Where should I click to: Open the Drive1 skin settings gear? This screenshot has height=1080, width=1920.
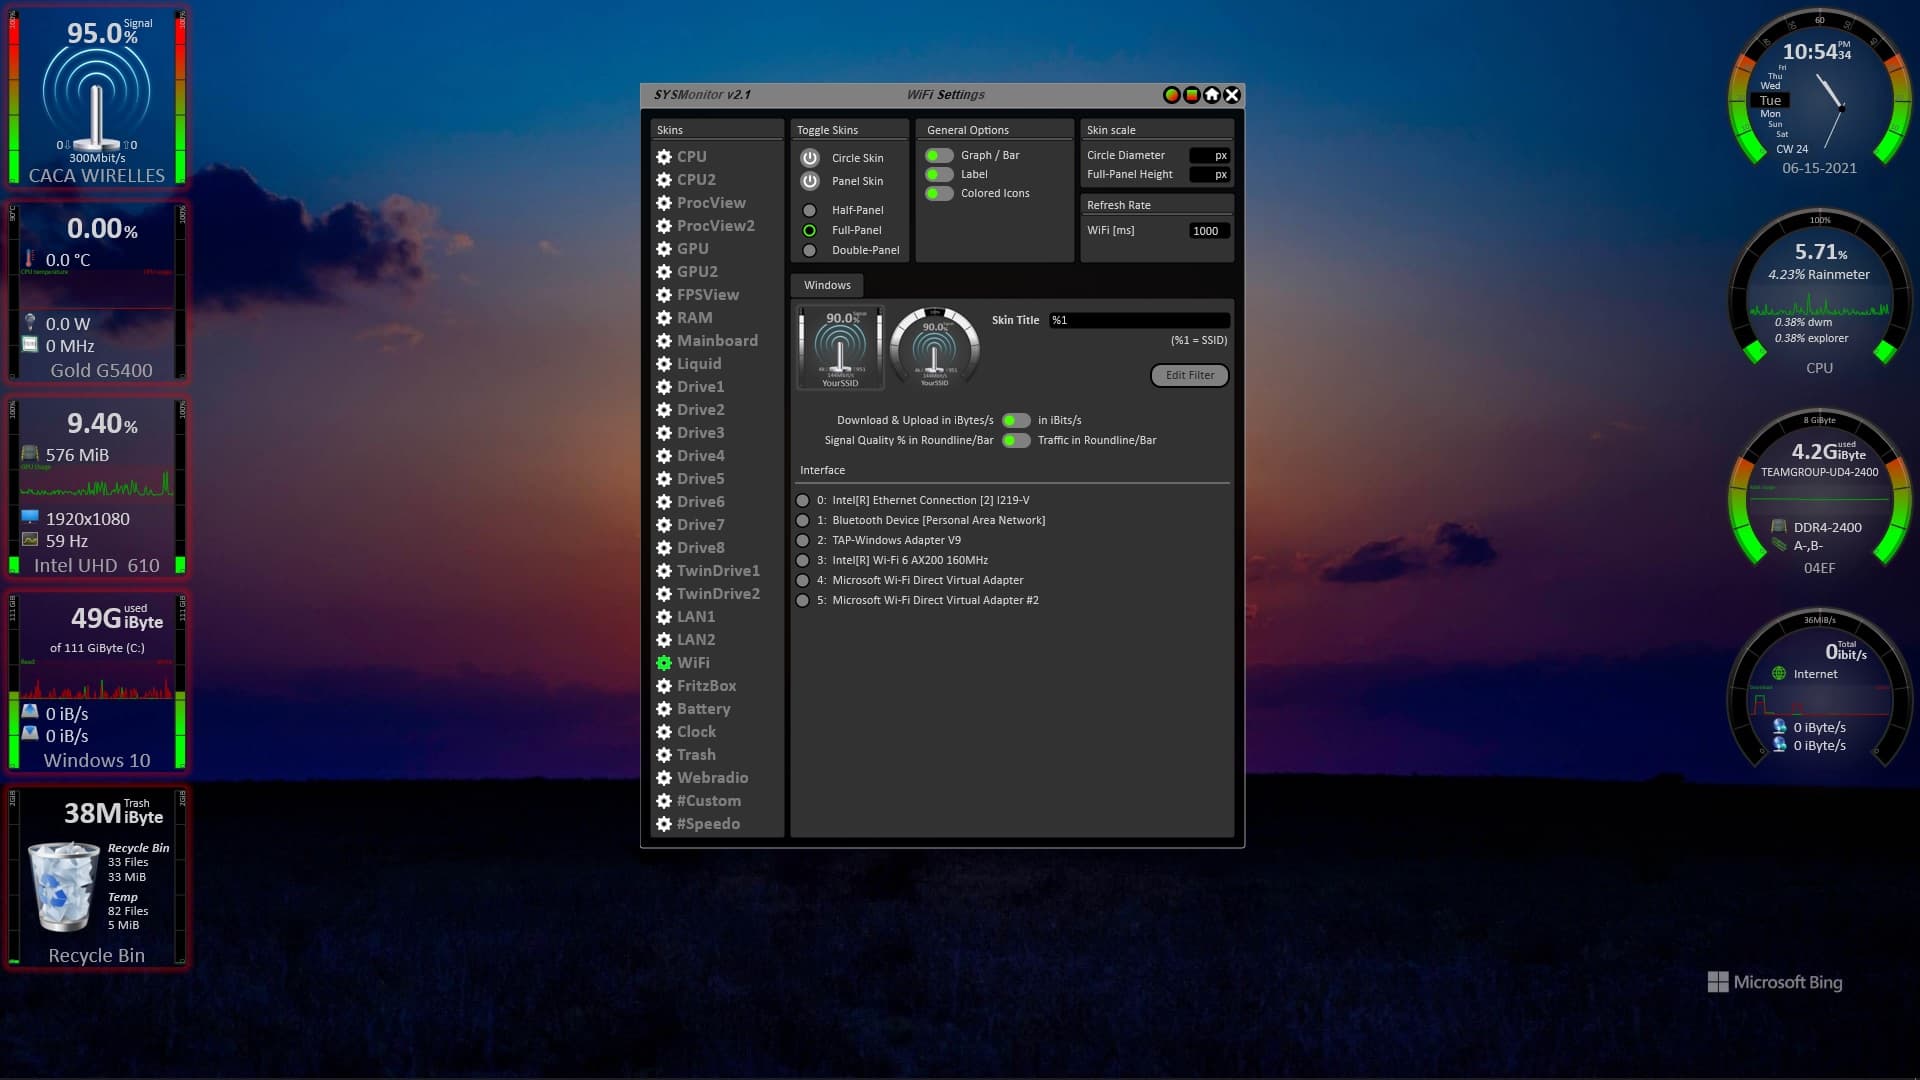(x=664, y=387)
